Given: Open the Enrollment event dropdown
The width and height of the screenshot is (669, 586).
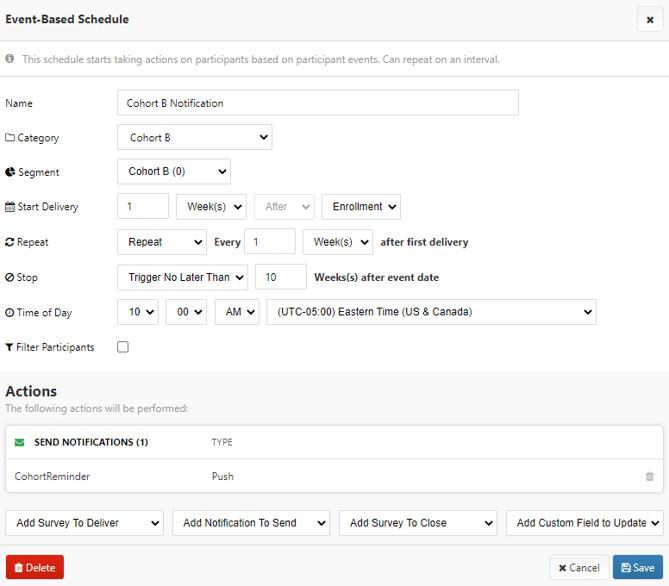Looking at the screenshot, I should 361,207.
